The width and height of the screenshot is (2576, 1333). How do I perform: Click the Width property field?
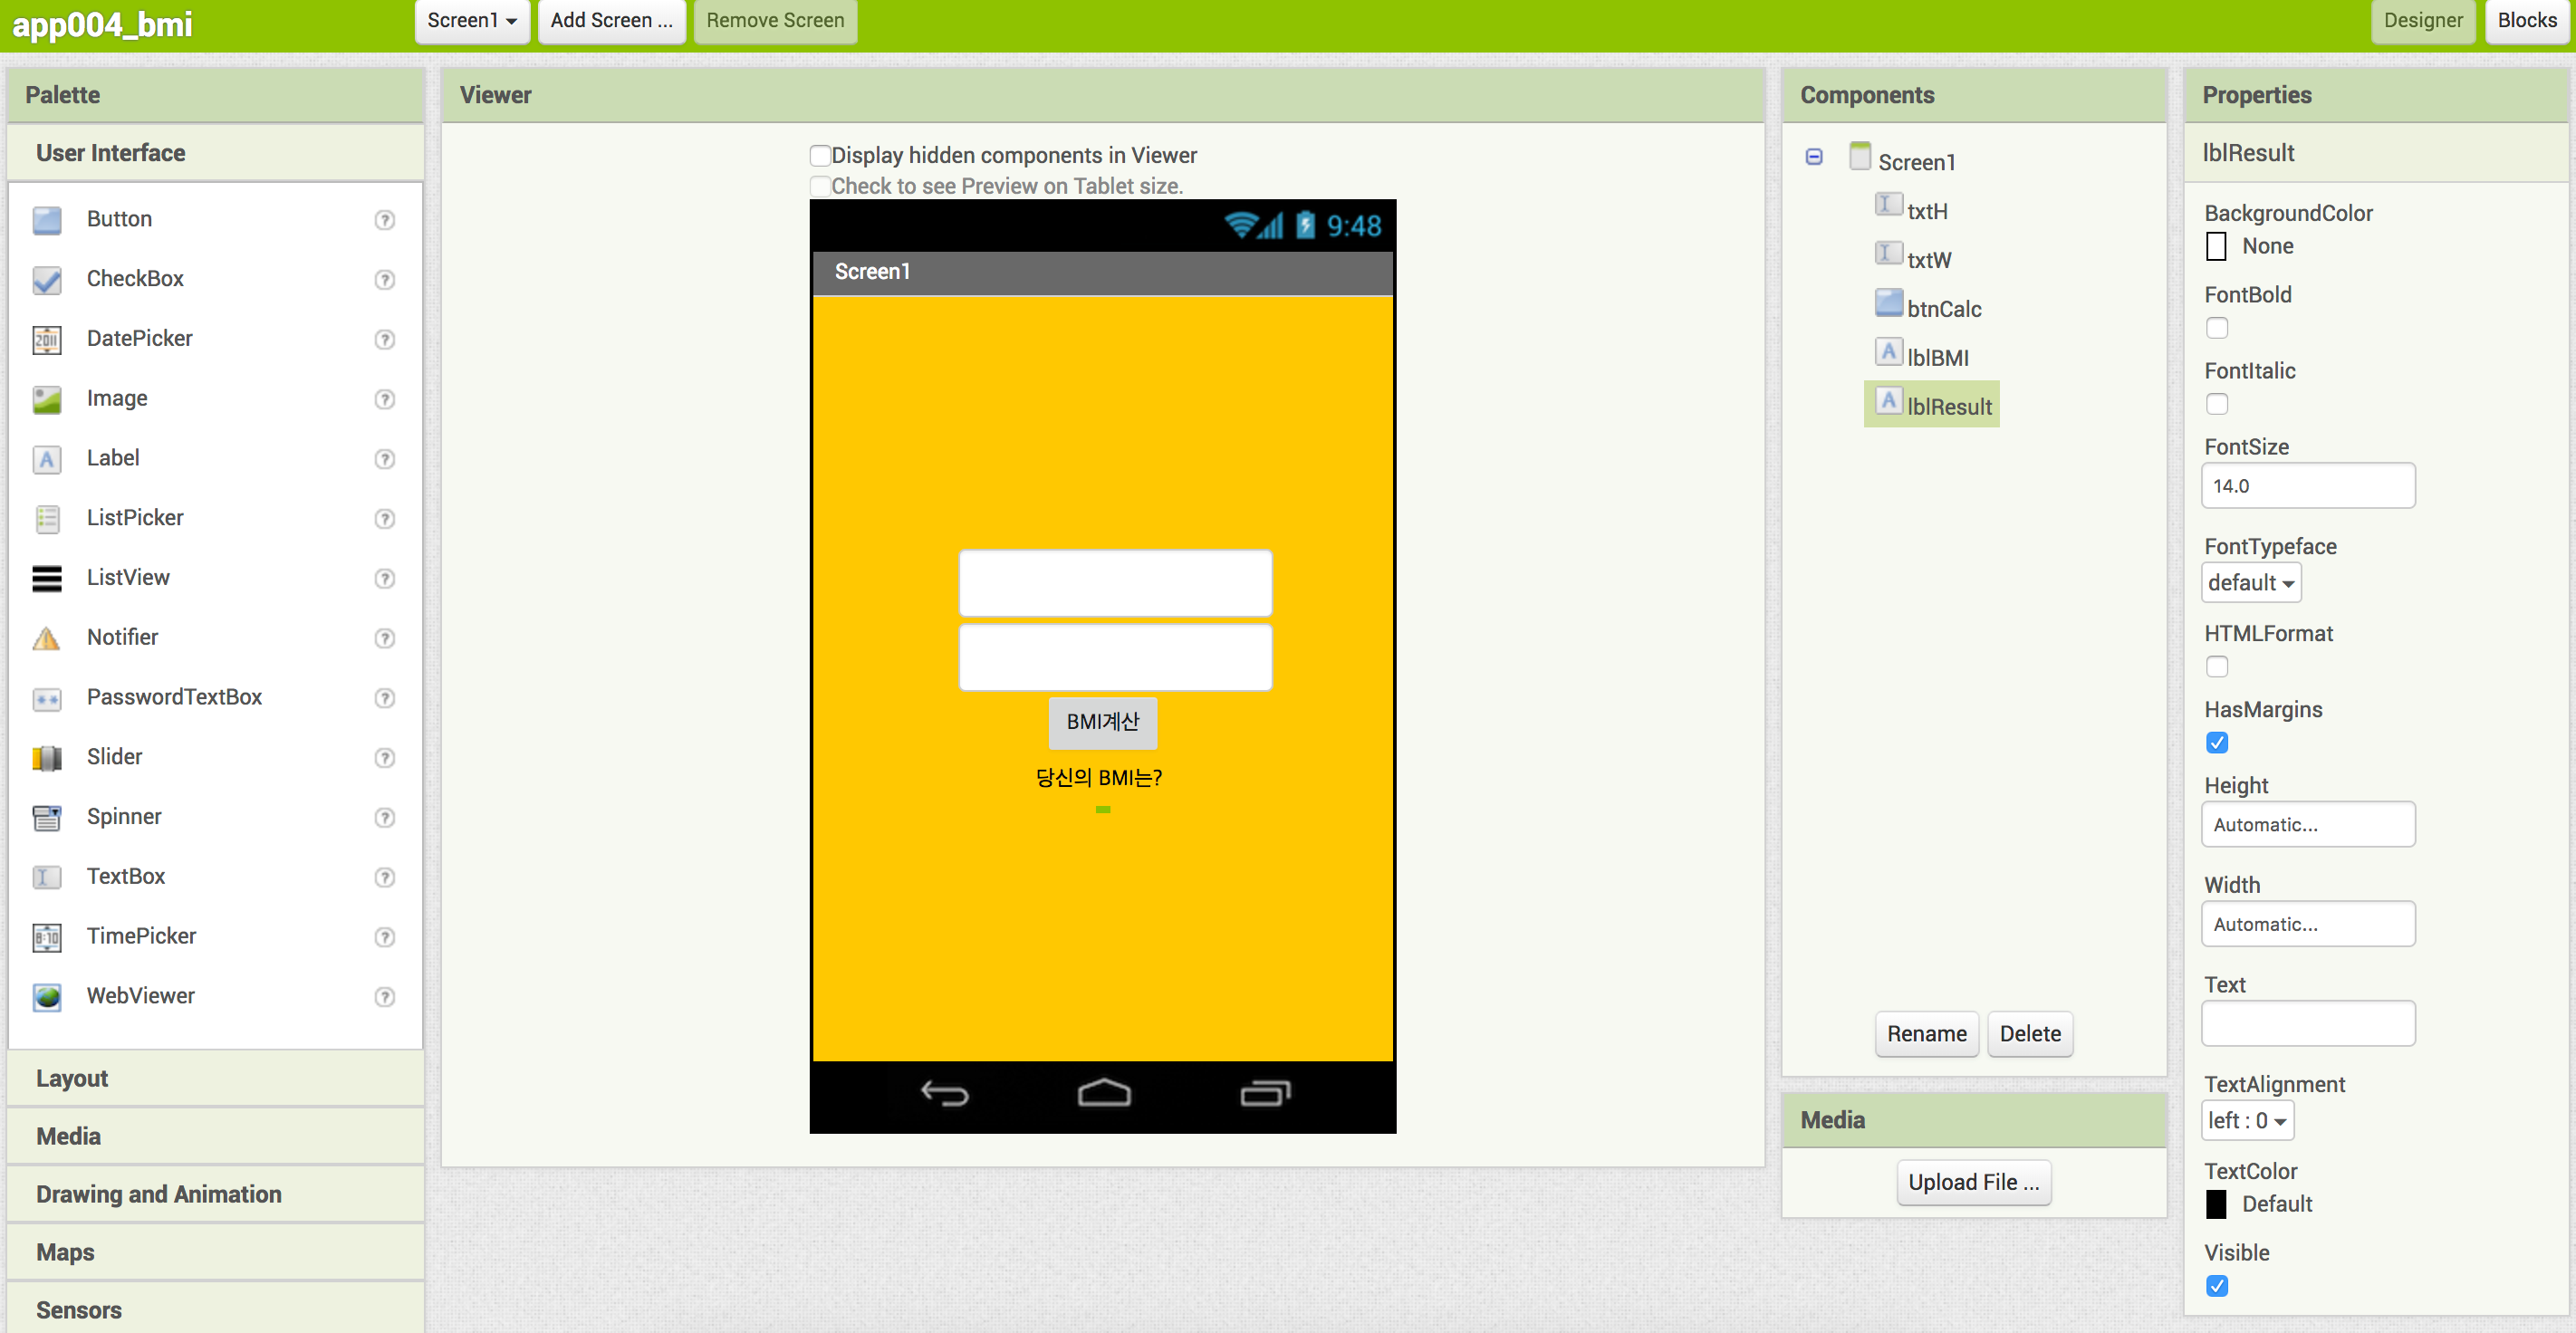(2307, 925)
